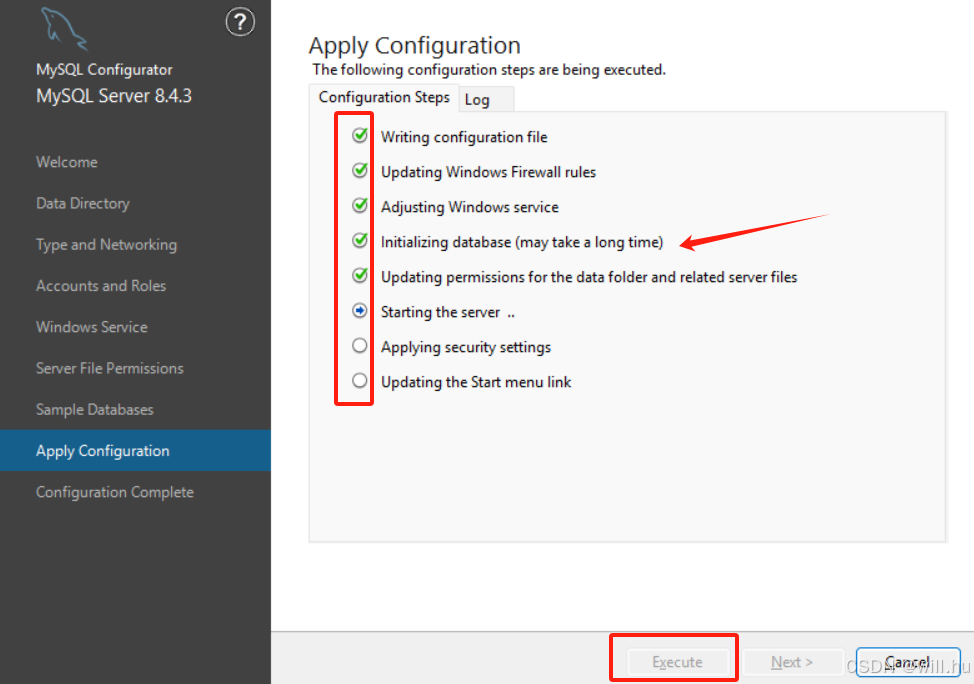Screen dimensions: 974x684
Task: Click 'Updating the Start menu link' text
Action: (476, 382)
